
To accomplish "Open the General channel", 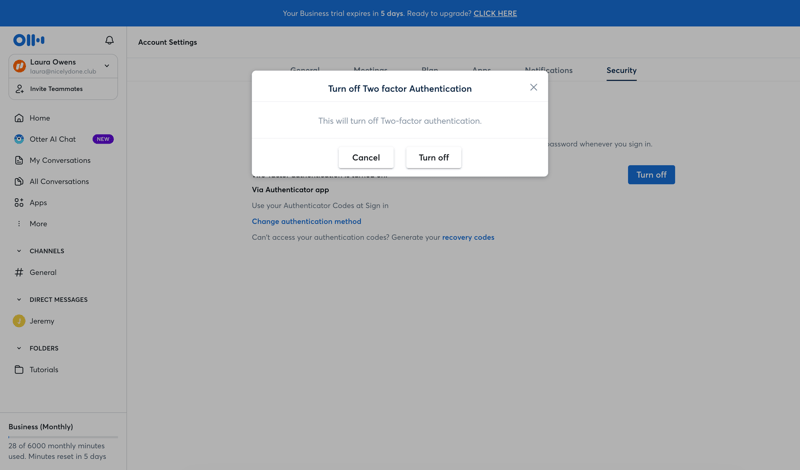I will pyautogui.click(x=43, y=272).
